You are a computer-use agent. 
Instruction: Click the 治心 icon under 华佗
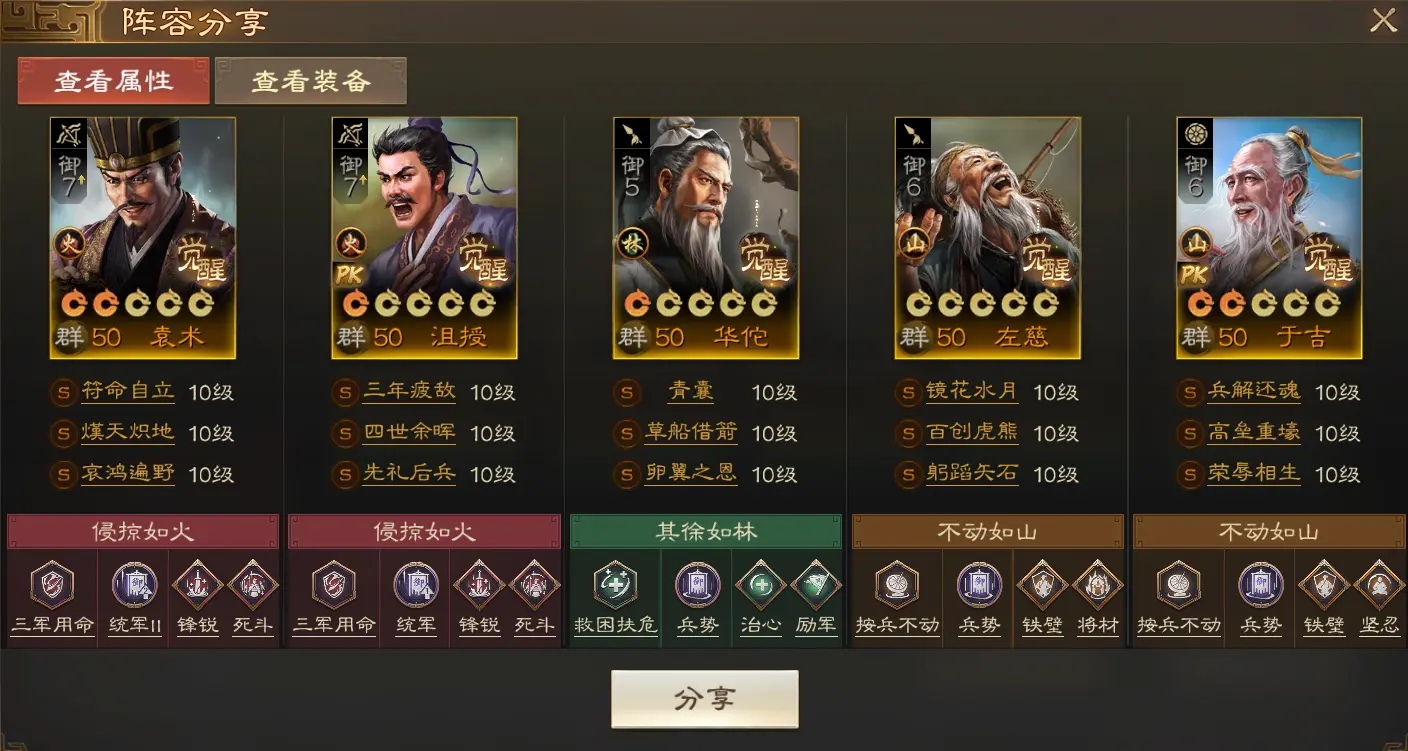pyautogui.click(x=761, y=585)
